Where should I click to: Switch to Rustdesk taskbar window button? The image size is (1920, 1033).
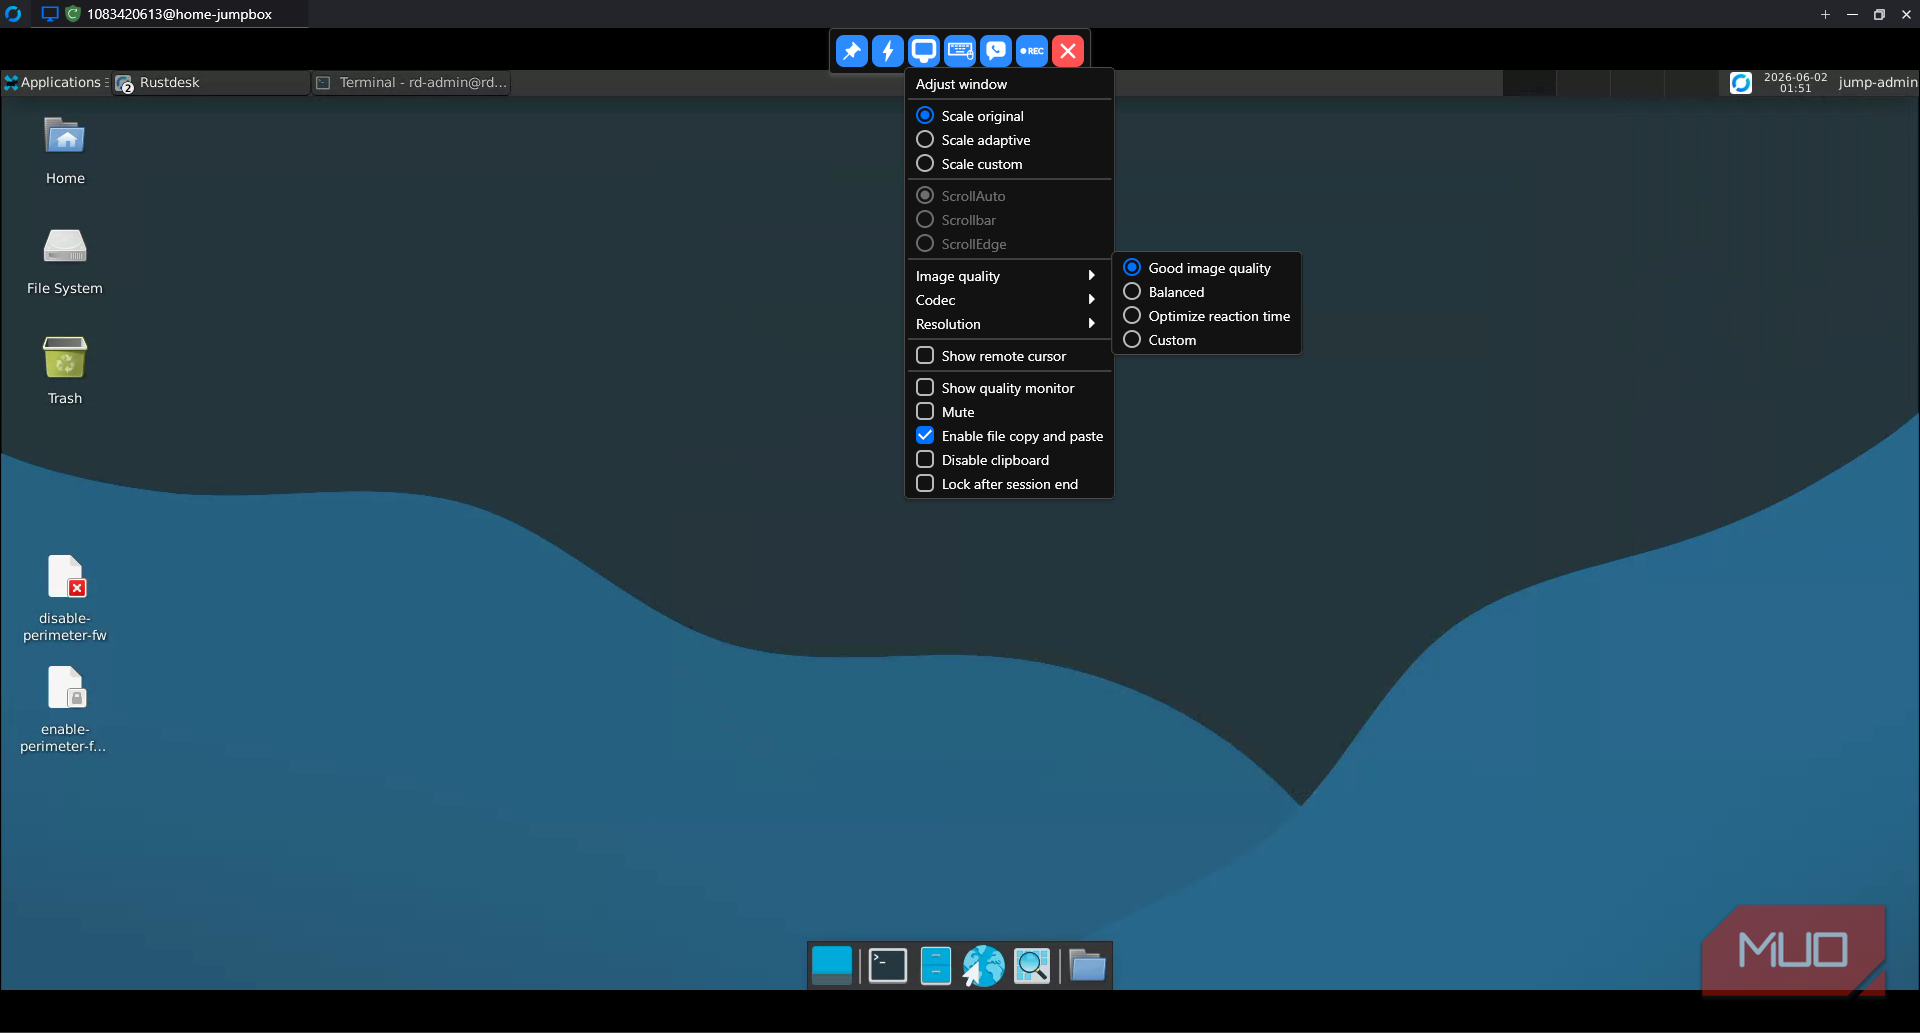[x=211, y=83]
